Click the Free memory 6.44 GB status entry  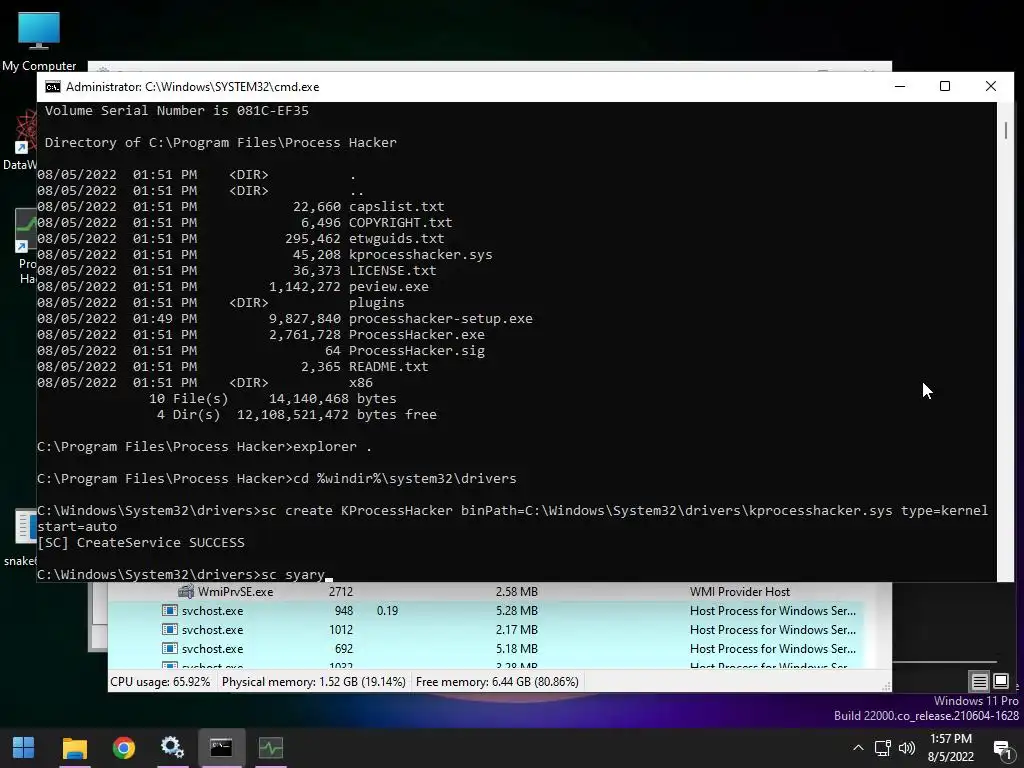point(497,682)
